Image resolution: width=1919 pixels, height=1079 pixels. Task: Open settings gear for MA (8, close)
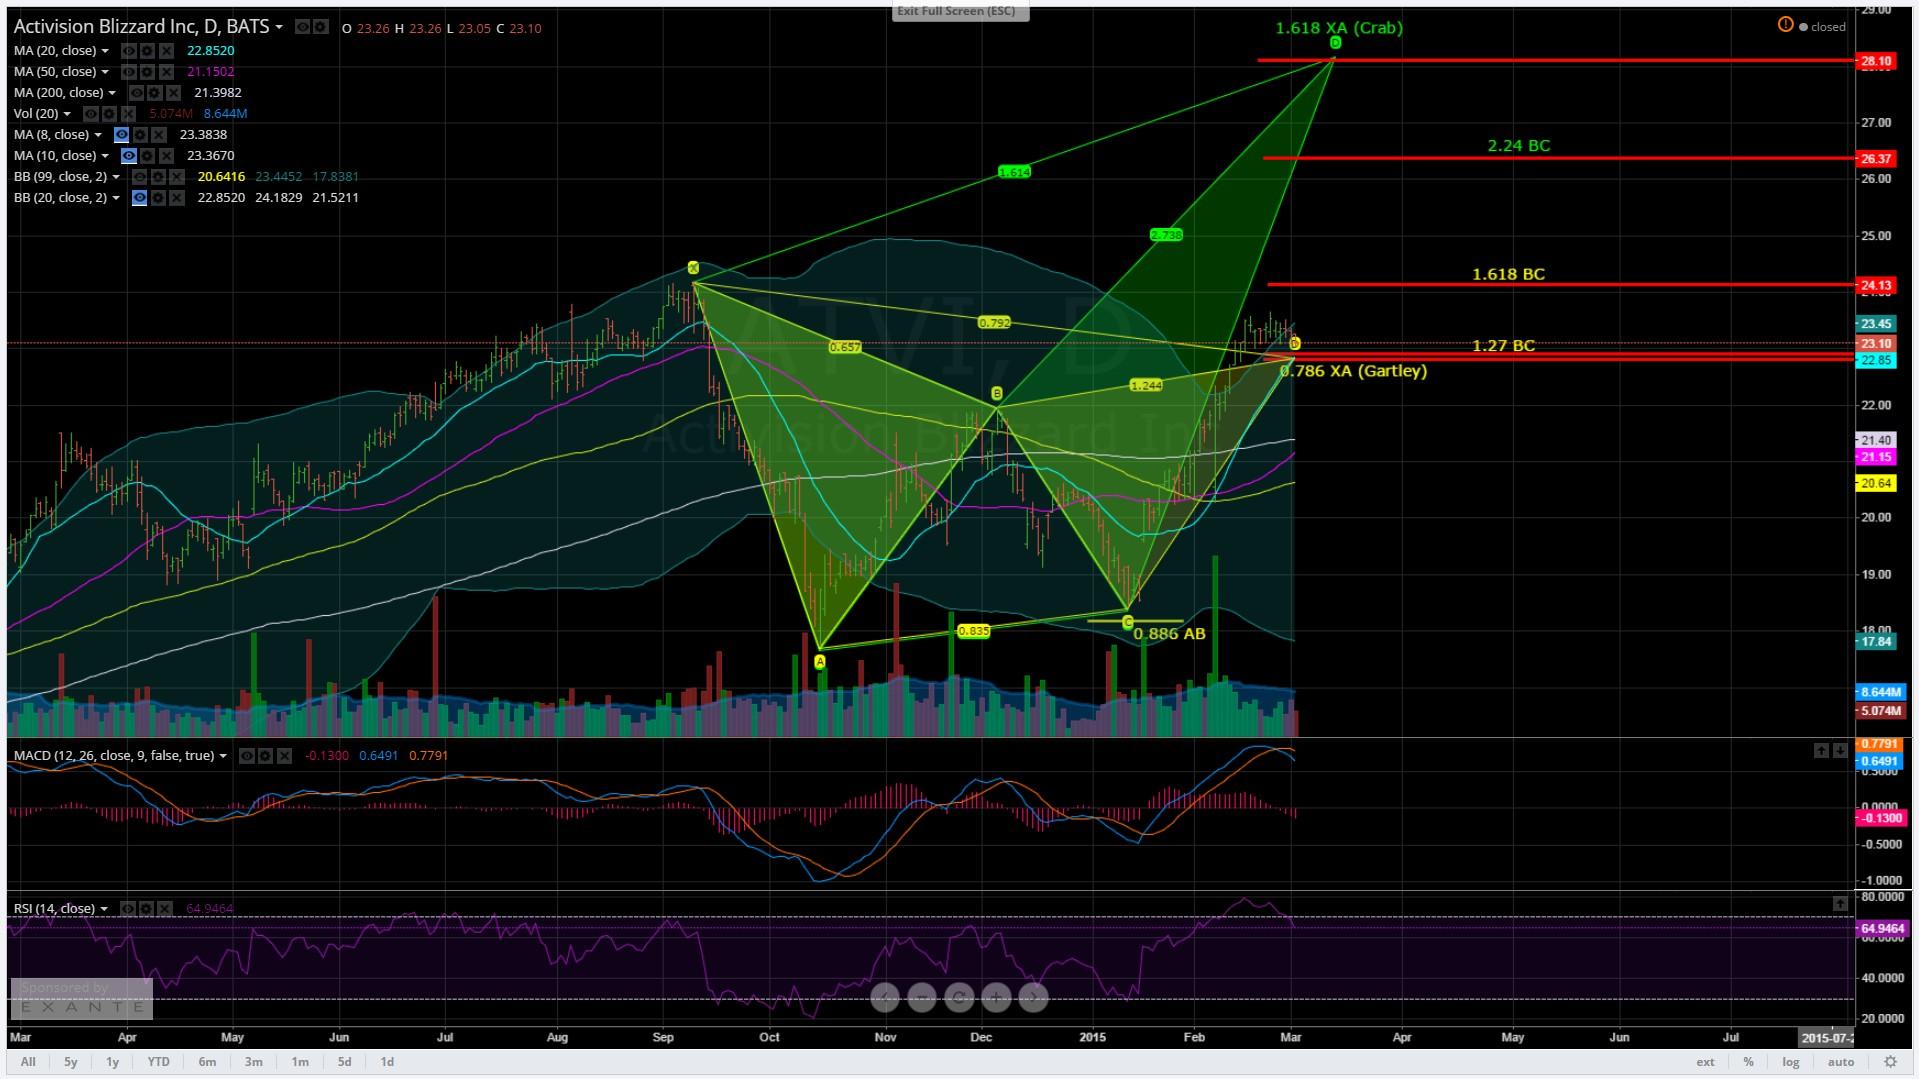click(x=140, y=135)
